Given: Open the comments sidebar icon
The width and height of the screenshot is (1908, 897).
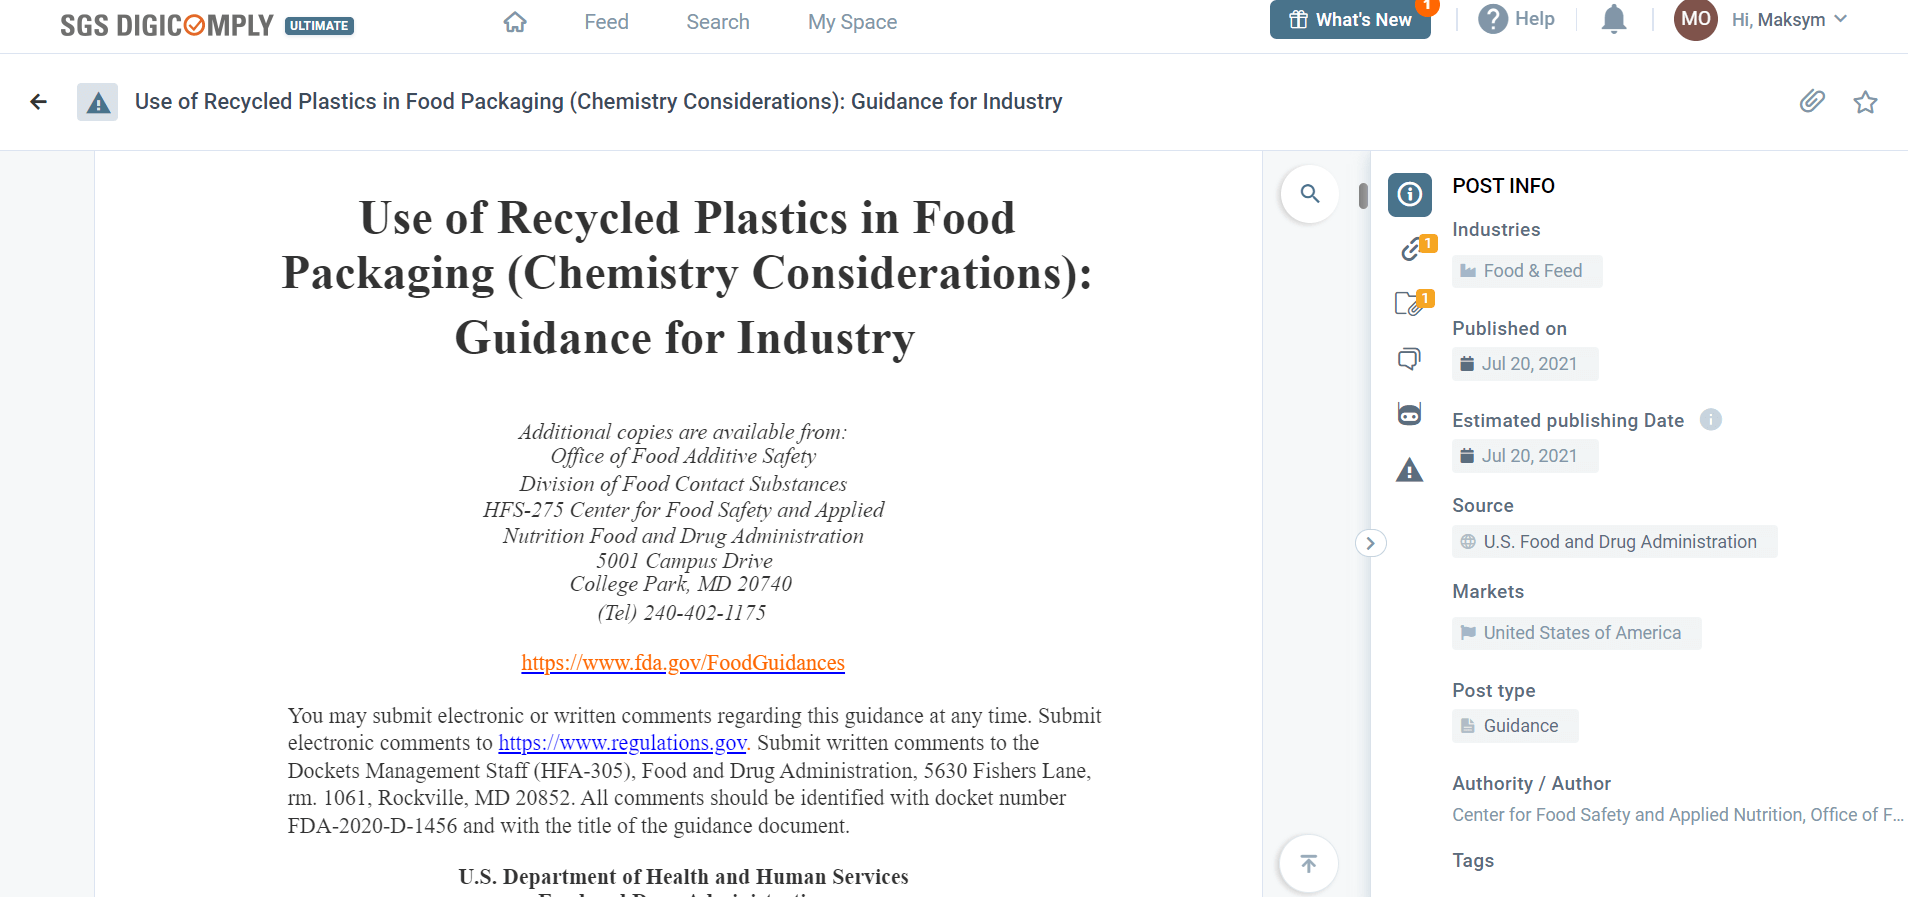Looking at the screenshot, I should click(1409, 359).
